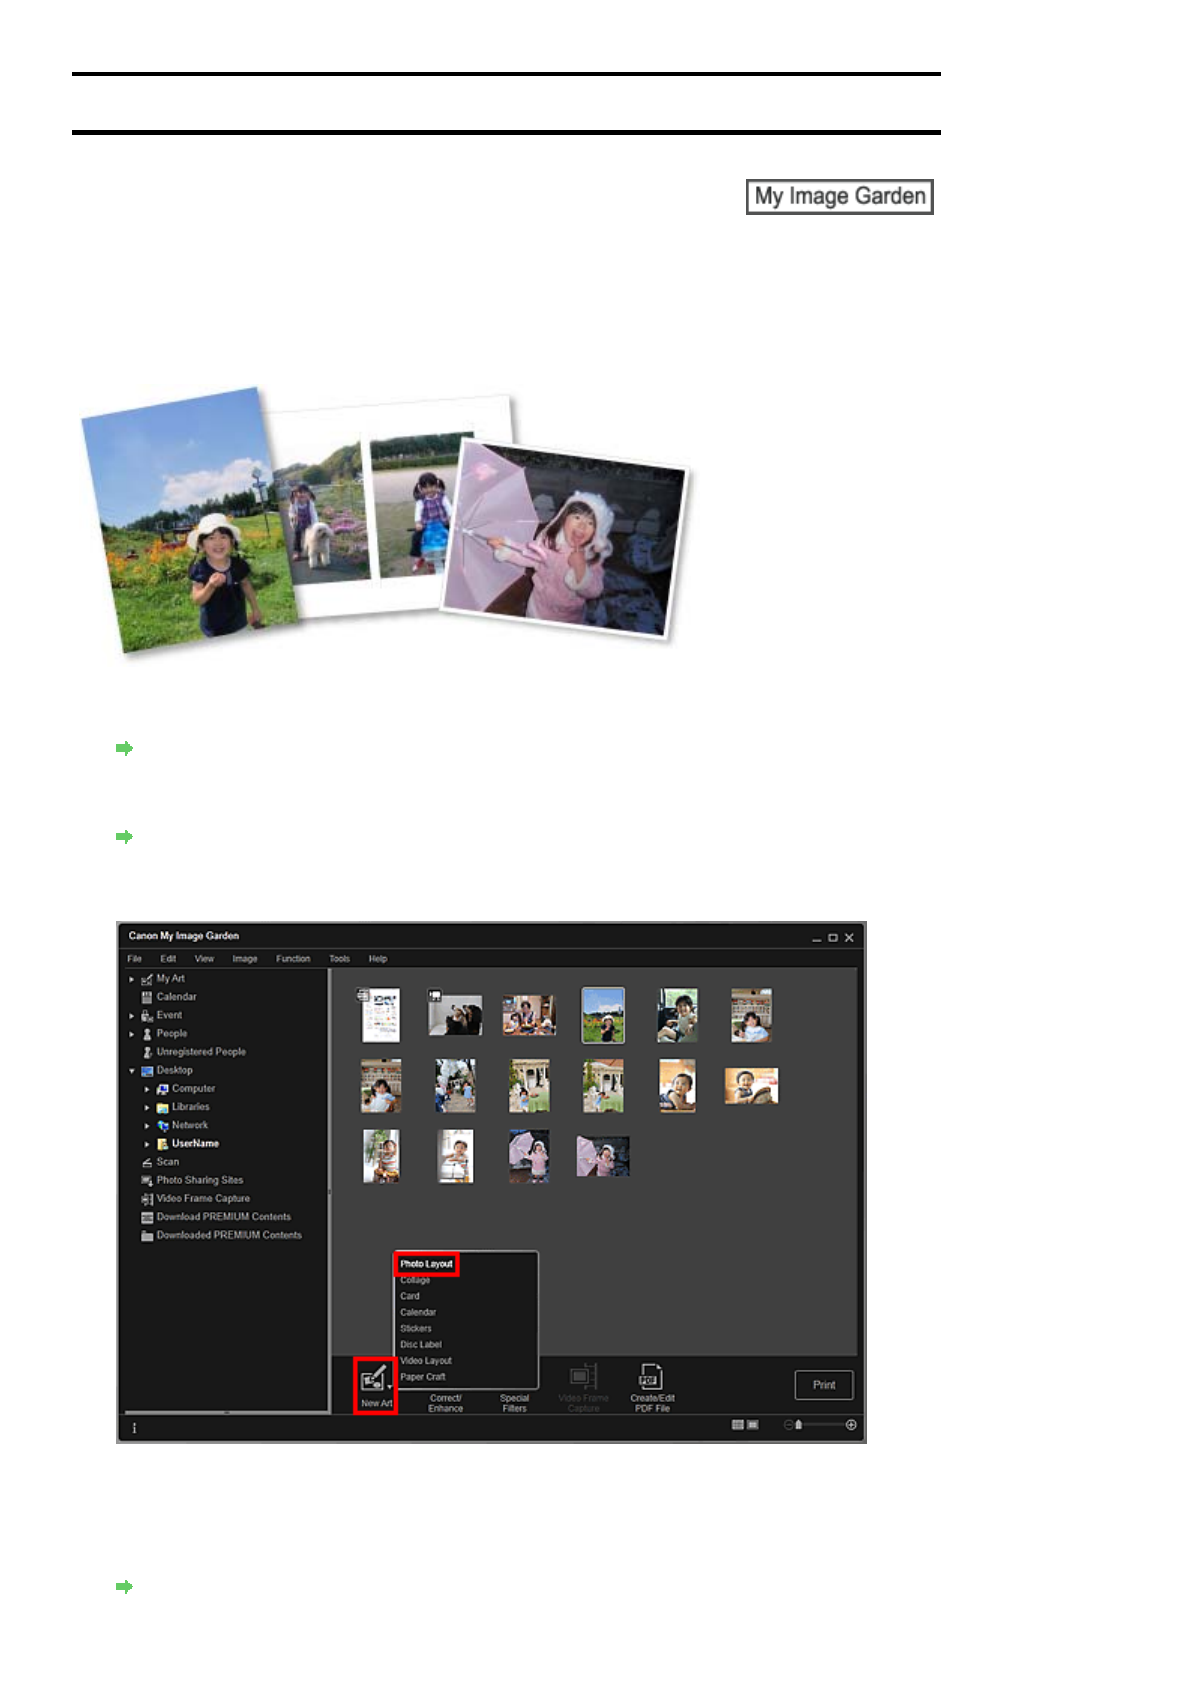Image resolution: width=1190 pixels, height=1684 pixels.
Task: Click the info icon in status bar
Action: pyautogui.click(x=134, y=1428)
